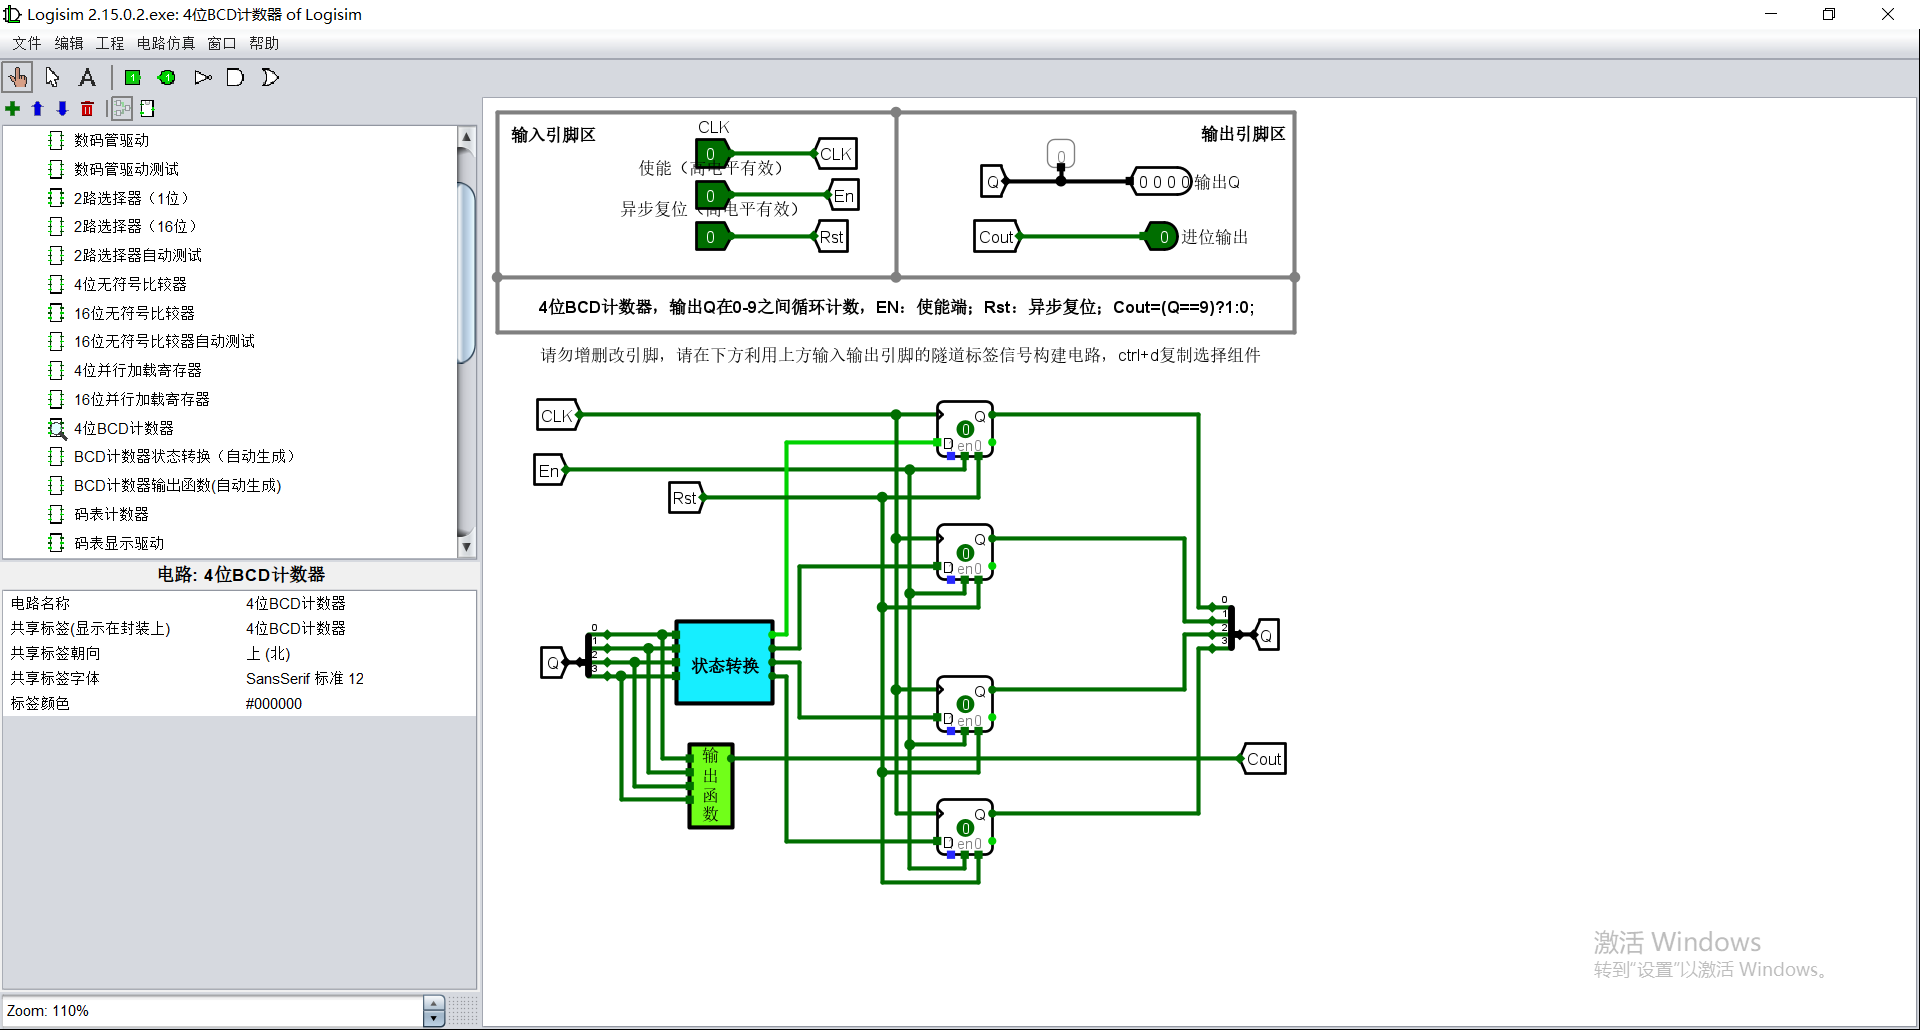1920x1030 pixels.
Task: Toggle the Rst input pin value
Action: point(711,236)
